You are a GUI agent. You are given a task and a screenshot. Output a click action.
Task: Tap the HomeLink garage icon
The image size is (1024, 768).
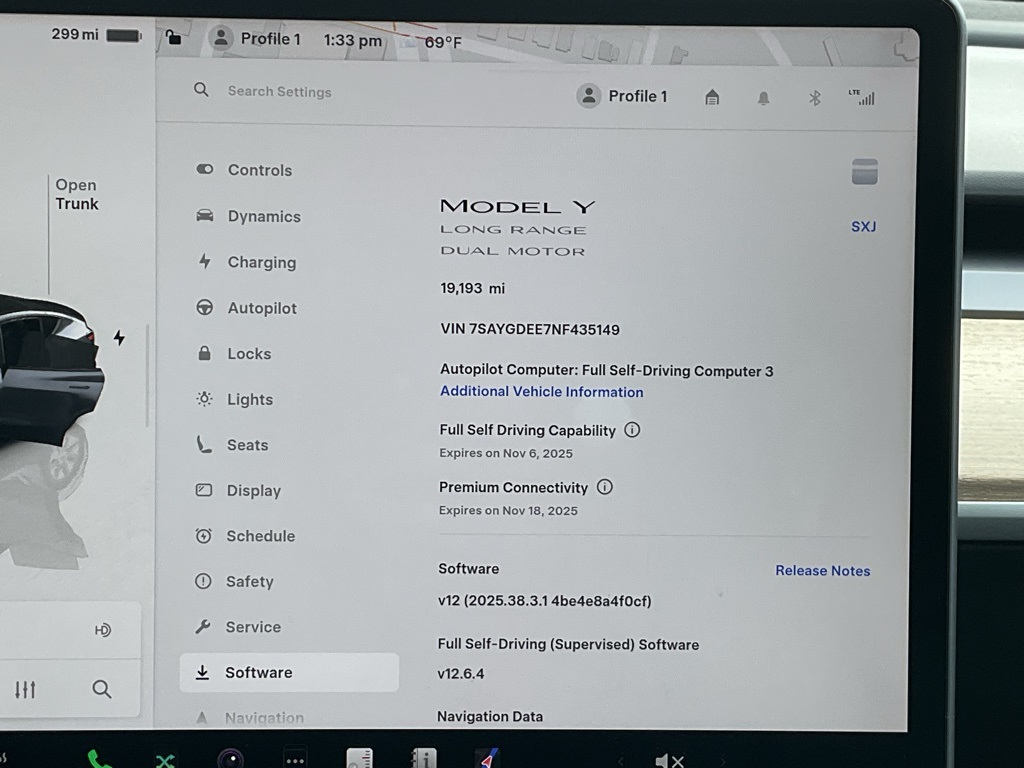pos(712,97)
